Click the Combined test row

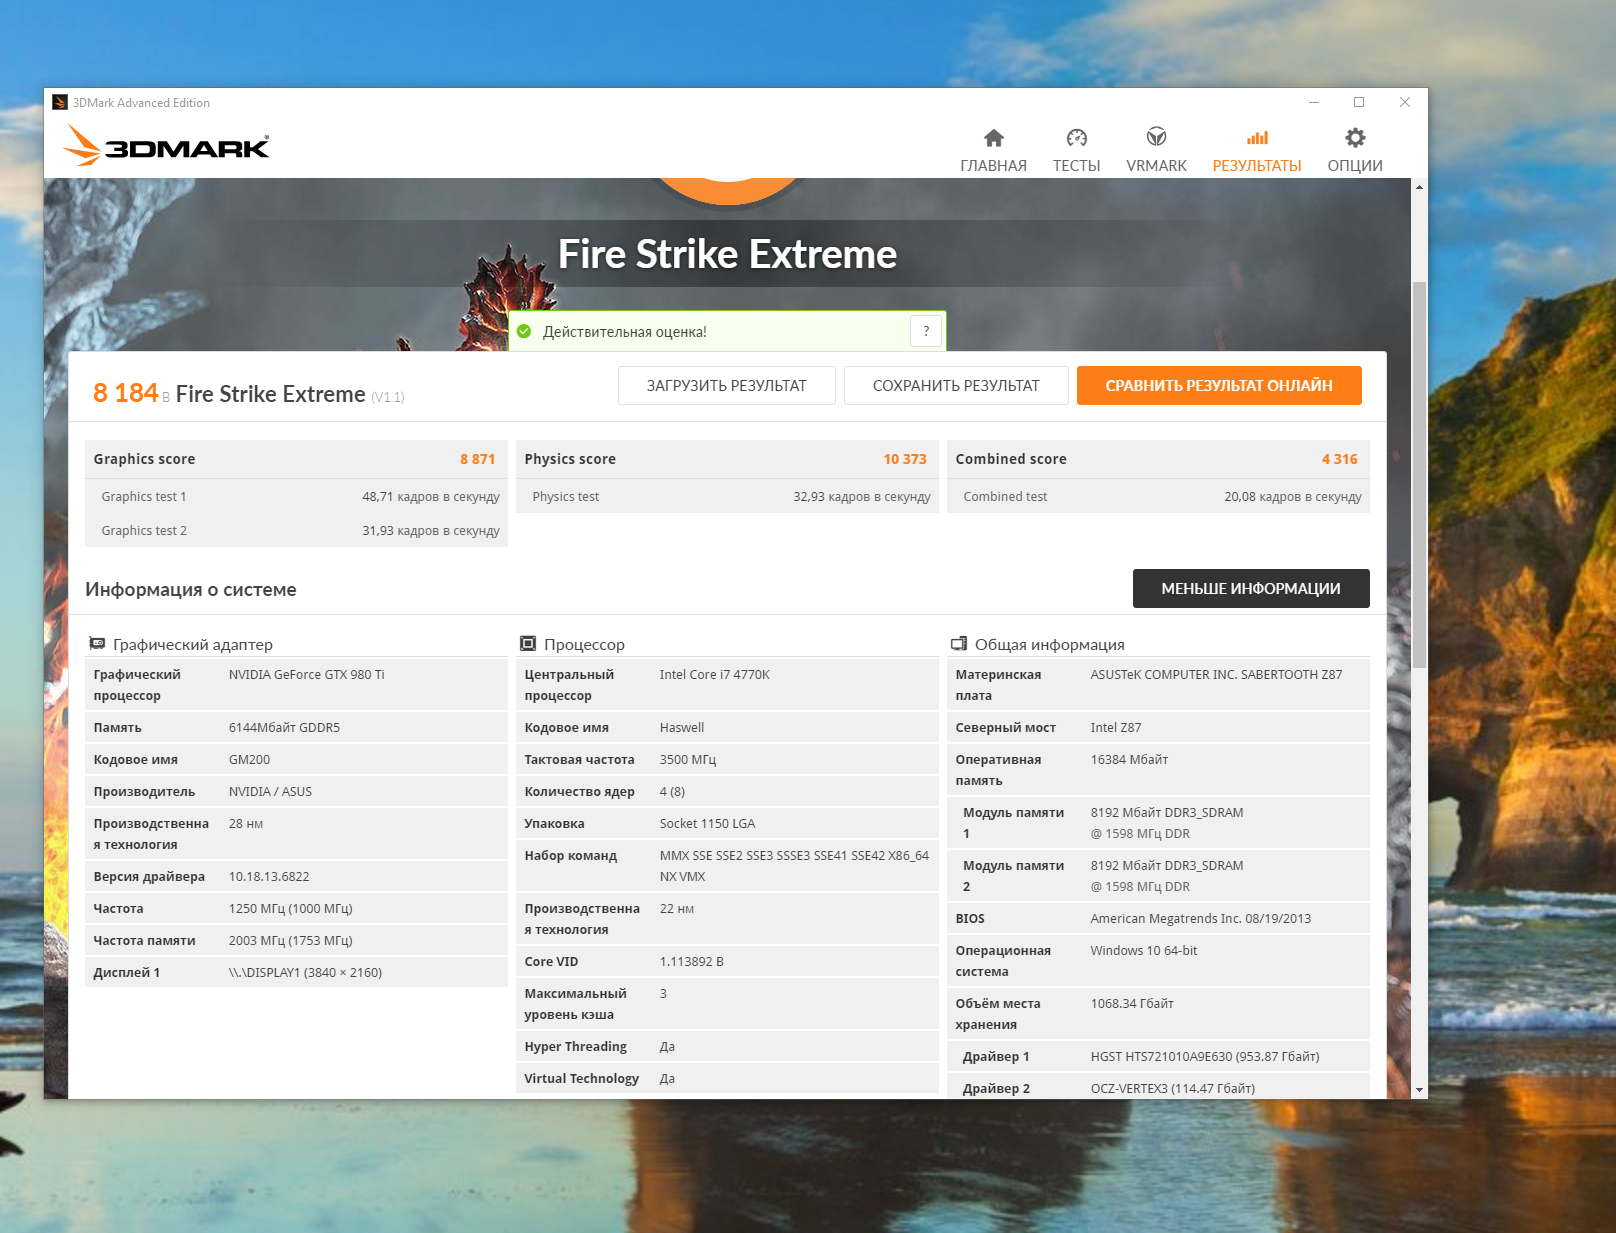tap(1159, 497)
